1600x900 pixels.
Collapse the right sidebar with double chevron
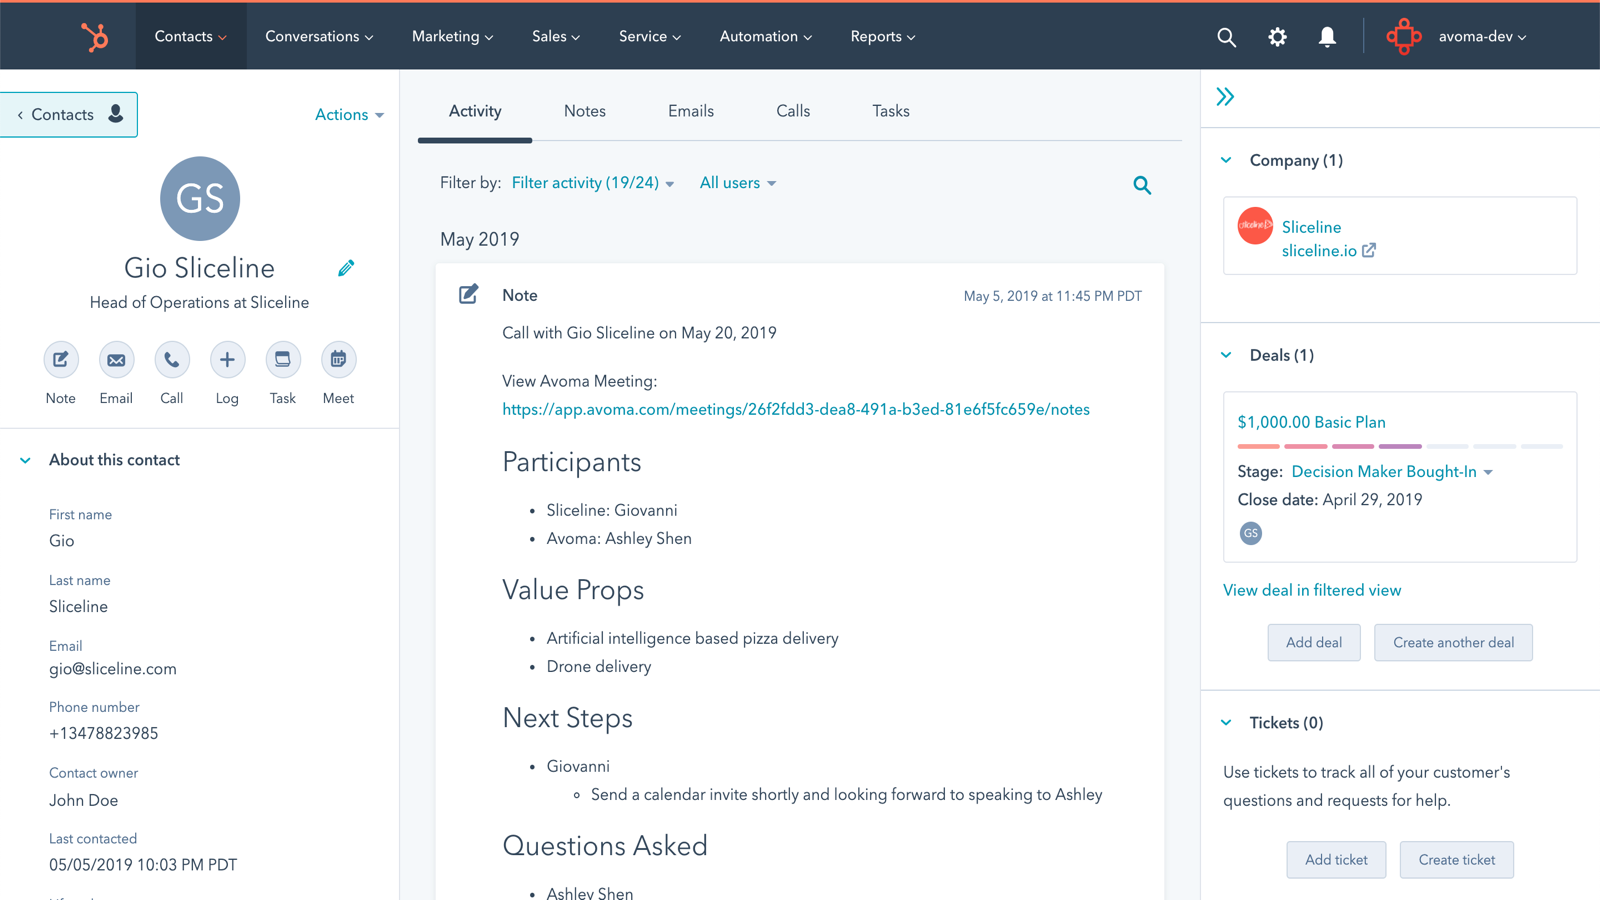(1225, 97)
